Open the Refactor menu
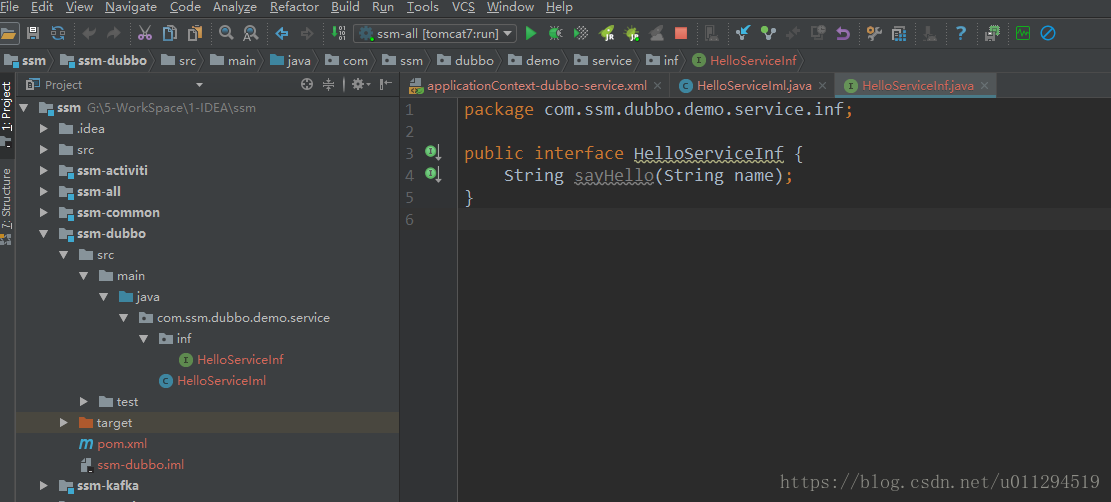The width and height of the screenshot is (1111, 502). pos(293,7)
